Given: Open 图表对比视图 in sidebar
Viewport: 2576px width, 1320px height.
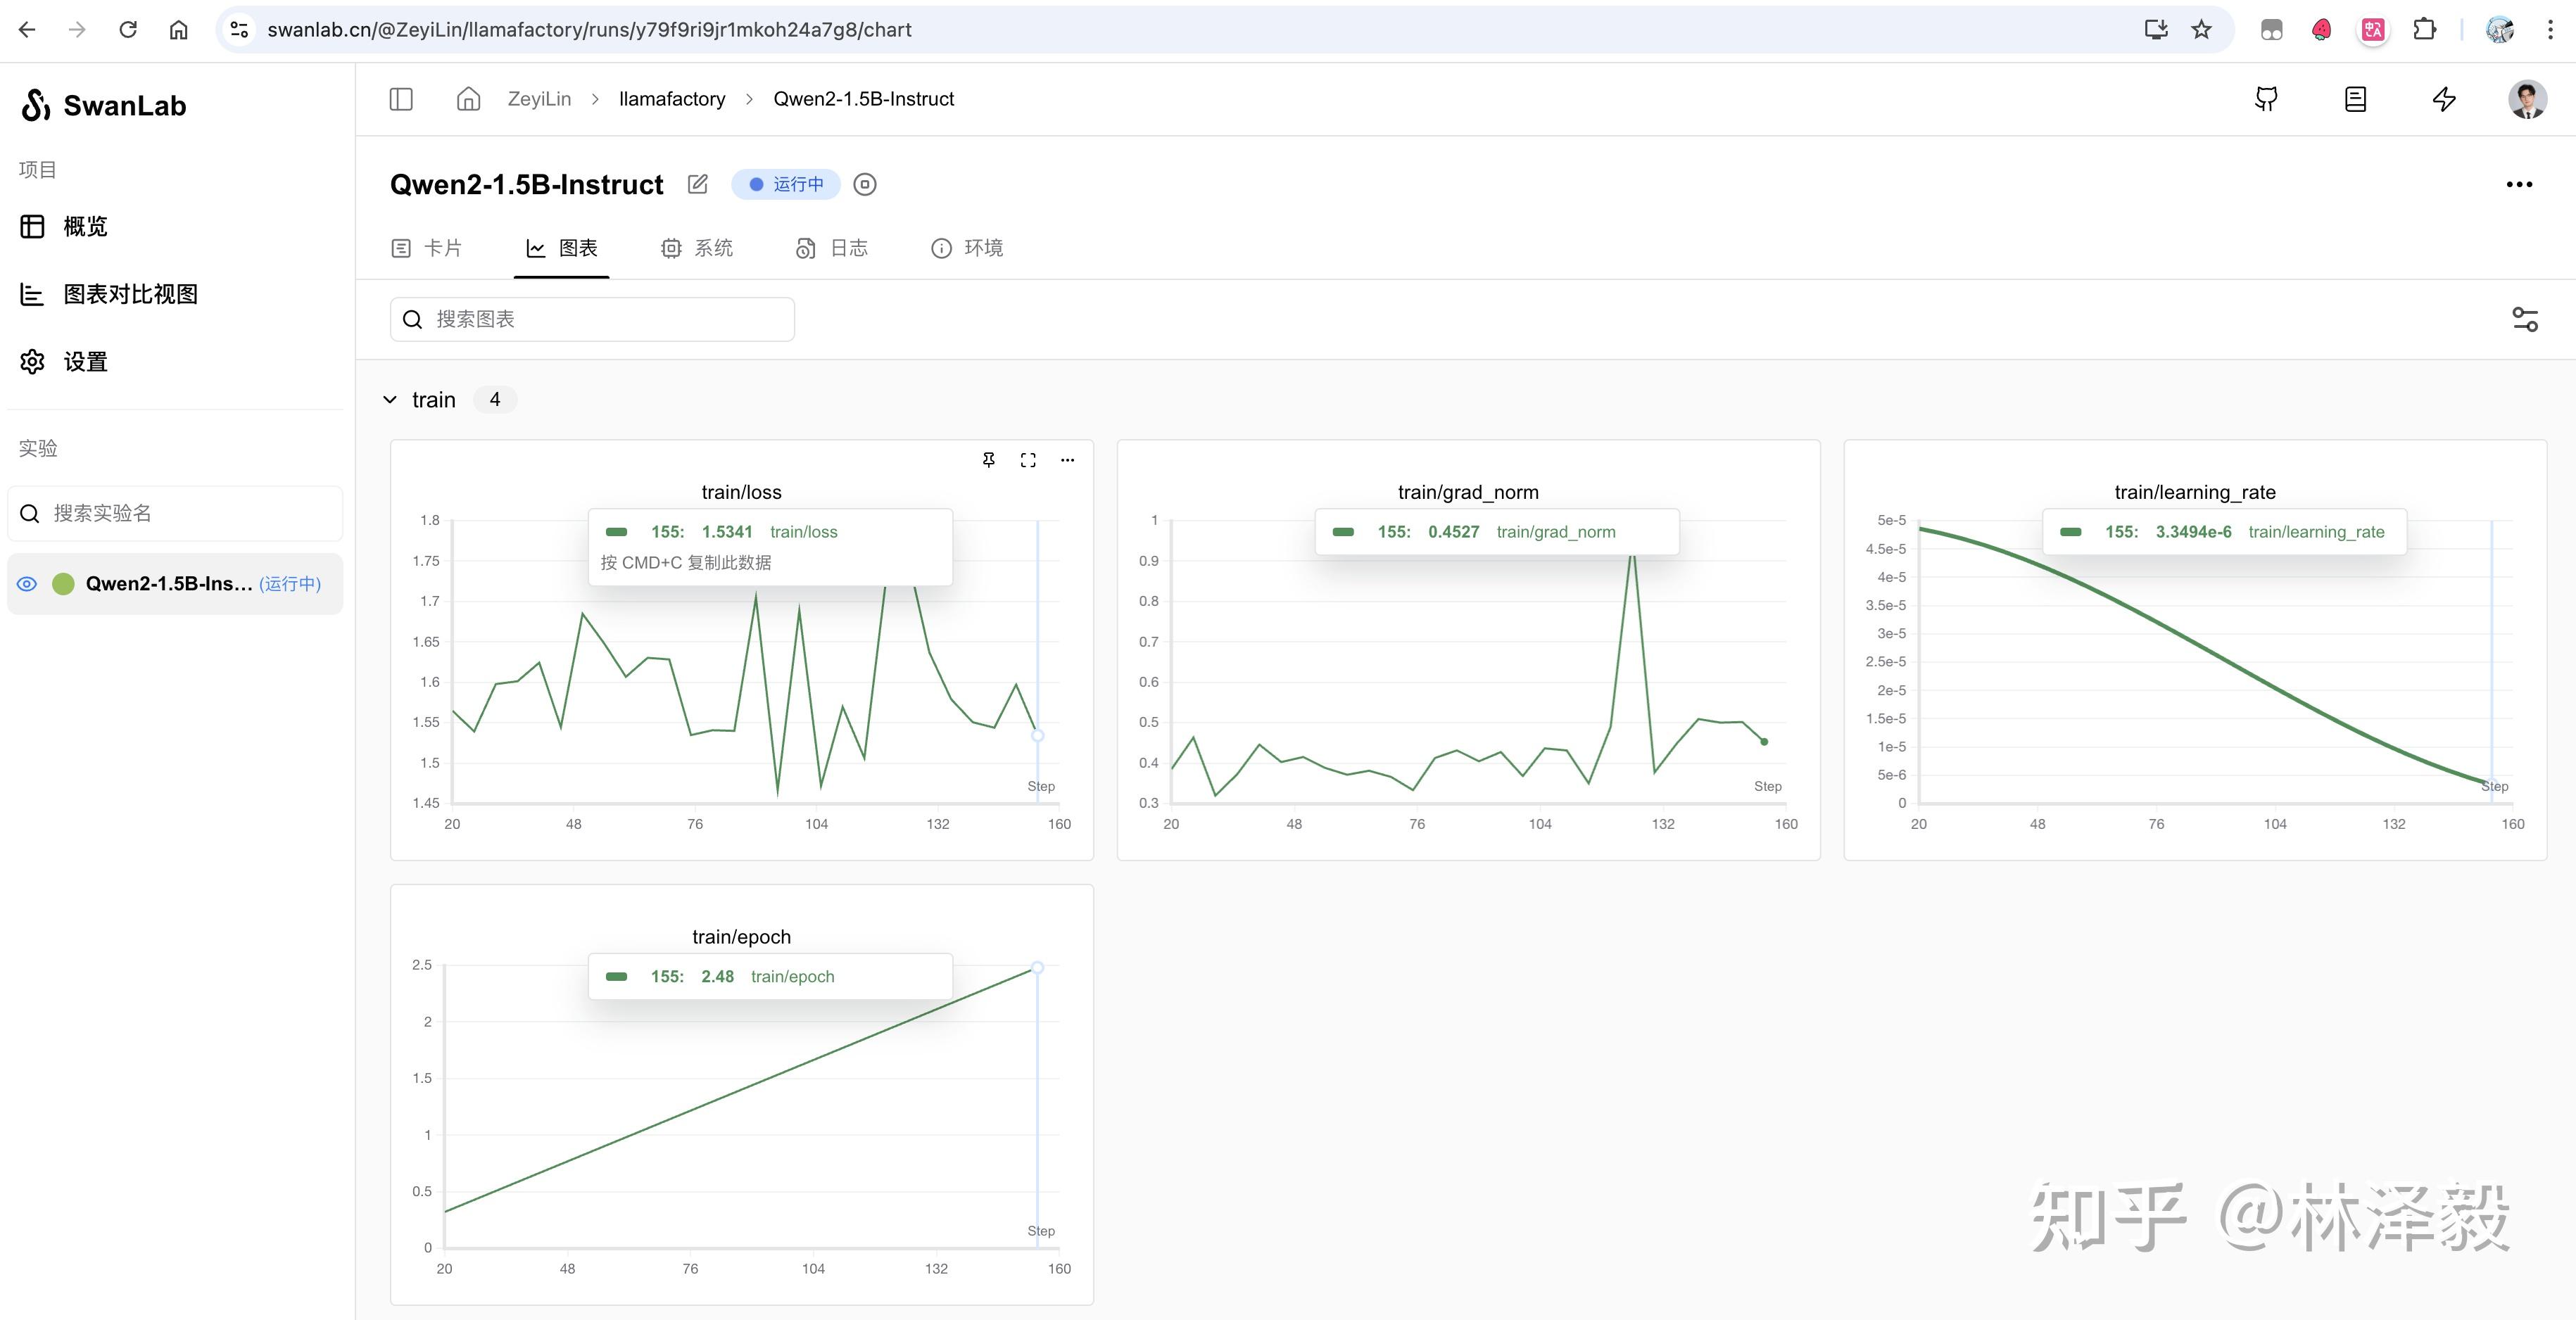Looking at the screenshot, I should tap(130, 294).
